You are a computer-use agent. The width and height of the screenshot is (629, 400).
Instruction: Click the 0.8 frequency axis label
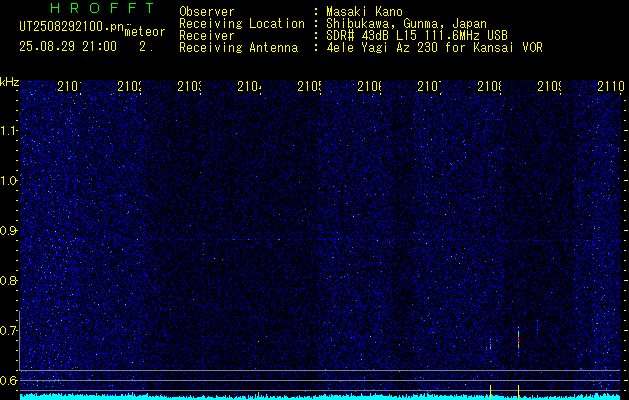click(x=8, y=280)
